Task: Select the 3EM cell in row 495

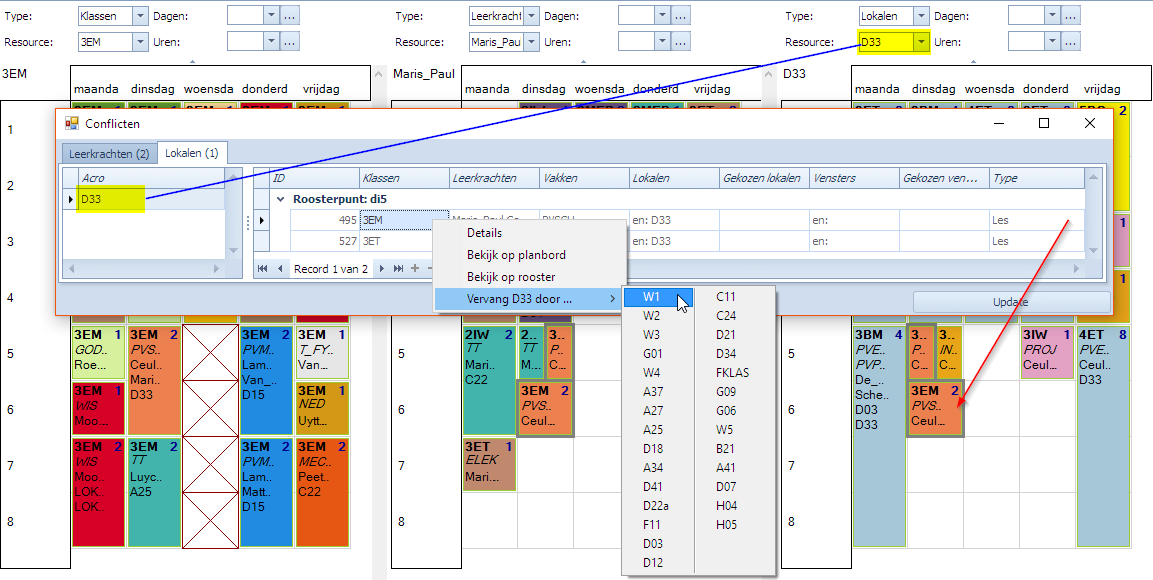Action: tap(404, 220)
